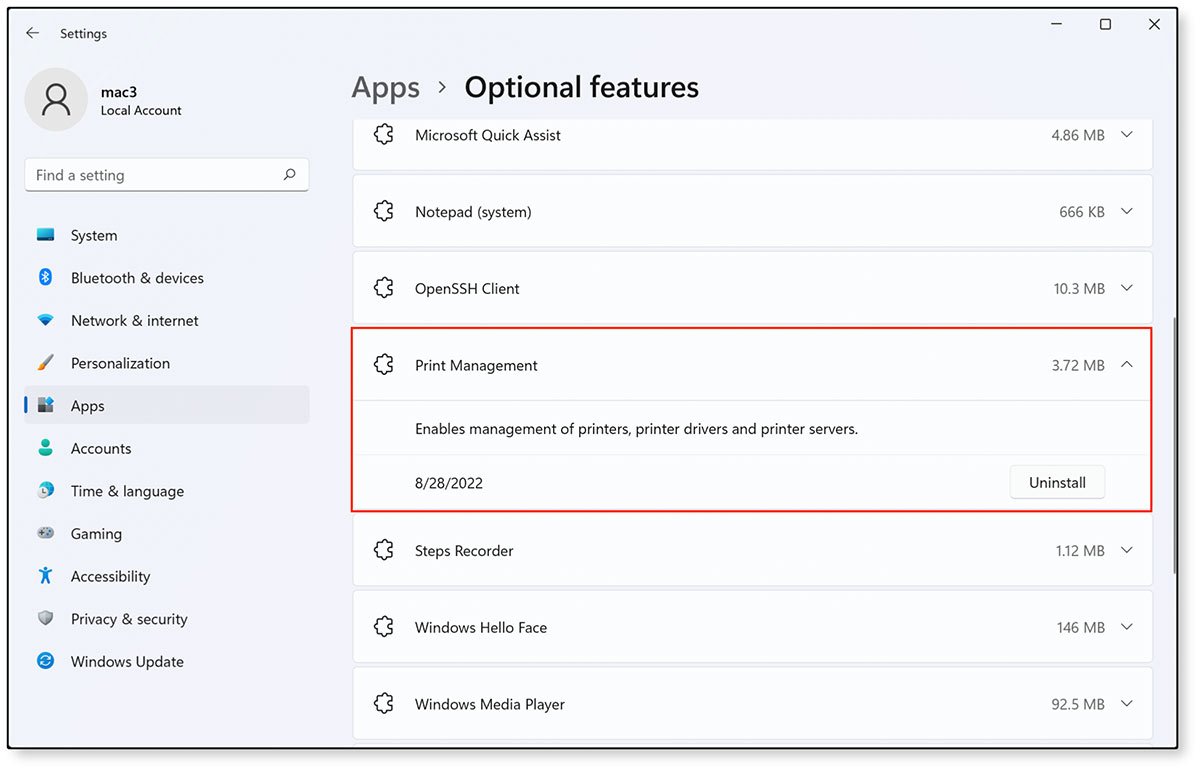Expand Windows Hello Face details
This screenshot has height=771, width=1200.
coord(1127,628)
